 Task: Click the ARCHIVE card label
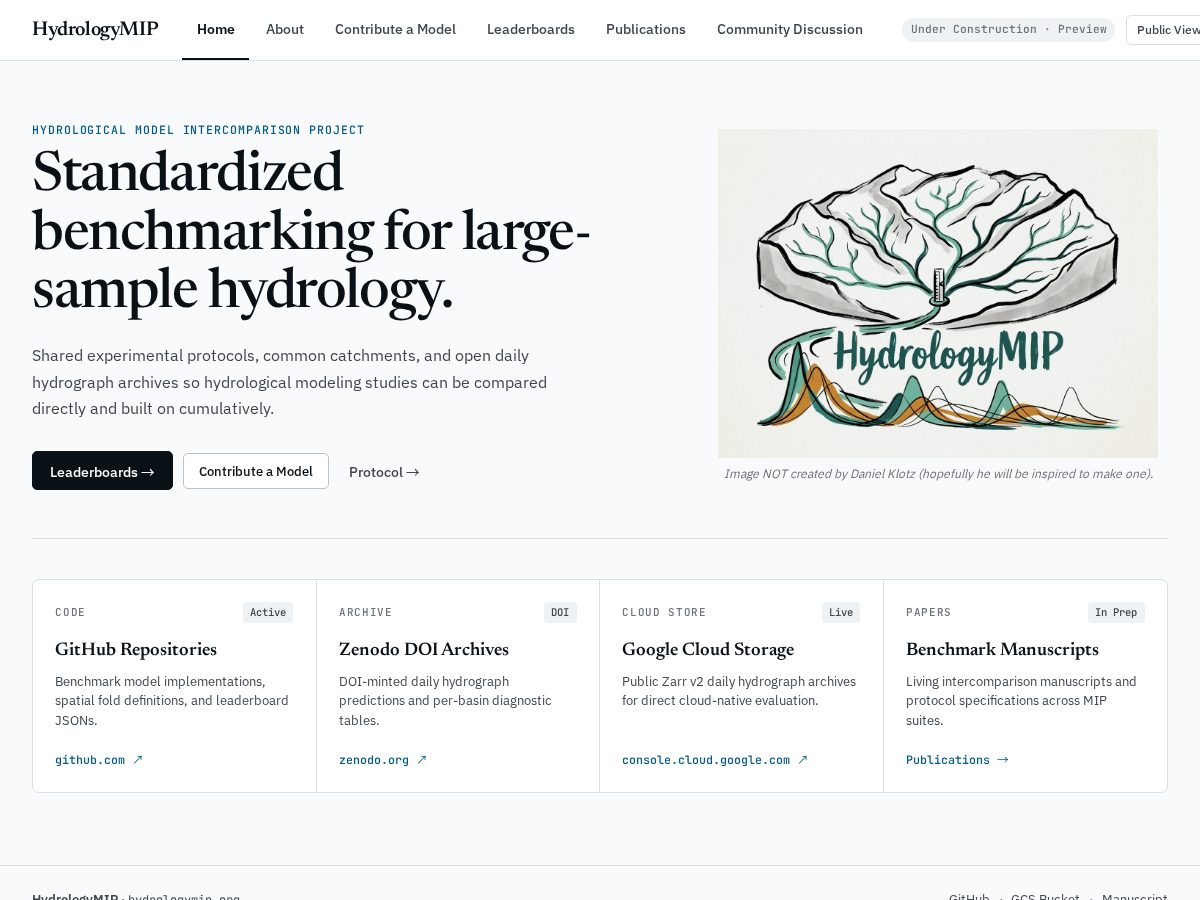point(366,612)
